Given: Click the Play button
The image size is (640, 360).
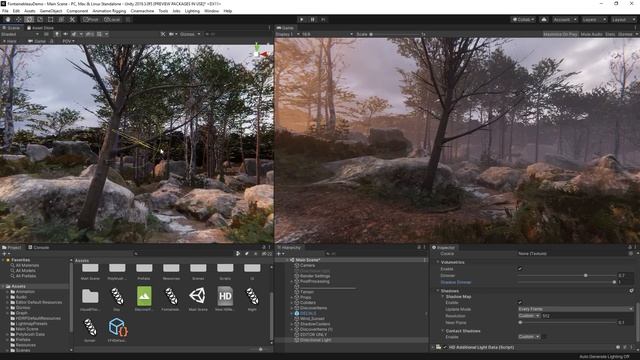Looking at the screenshot, I should [x=302, y=20].
